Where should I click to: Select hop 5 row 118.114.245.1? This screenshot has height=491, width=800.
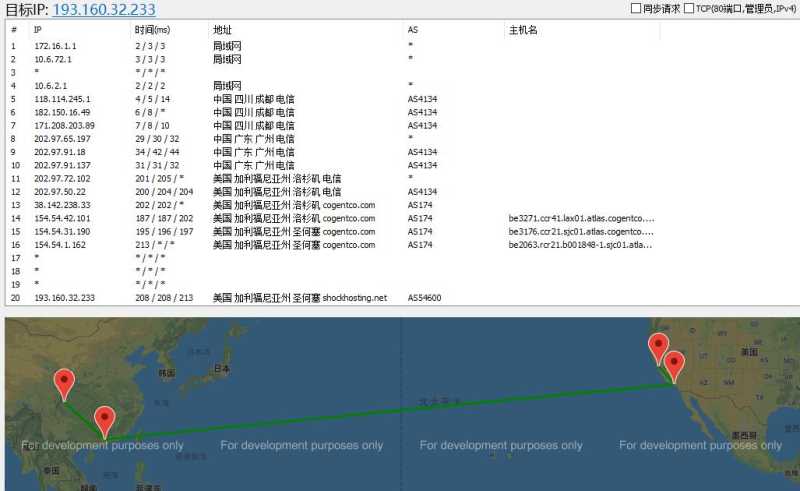(x=332, y=99)
